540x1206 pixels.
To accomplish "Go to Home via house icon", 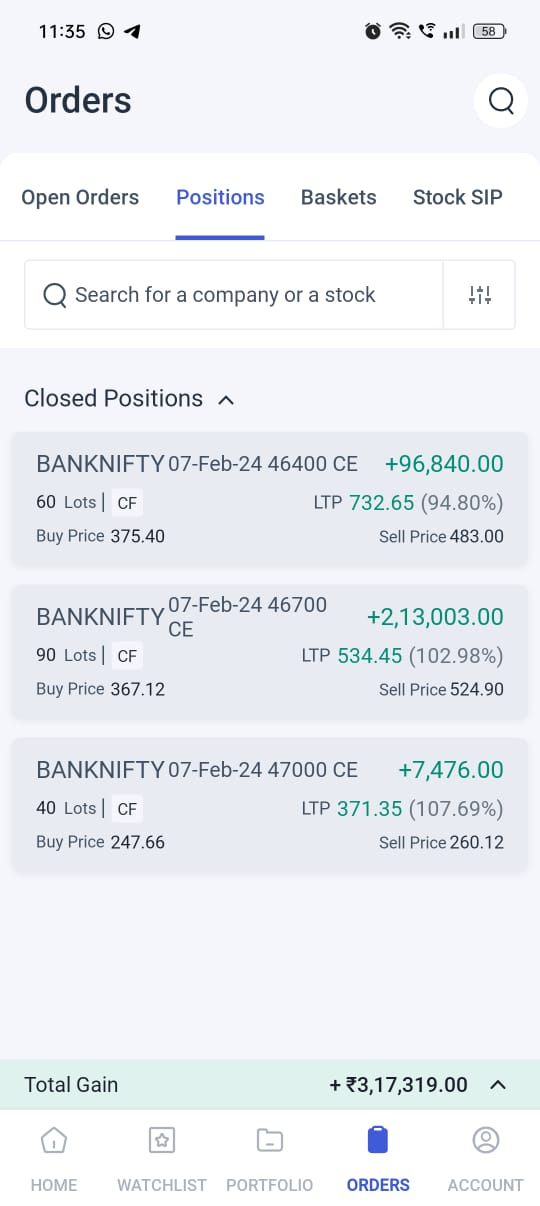I will click(x=54, y=1140).
